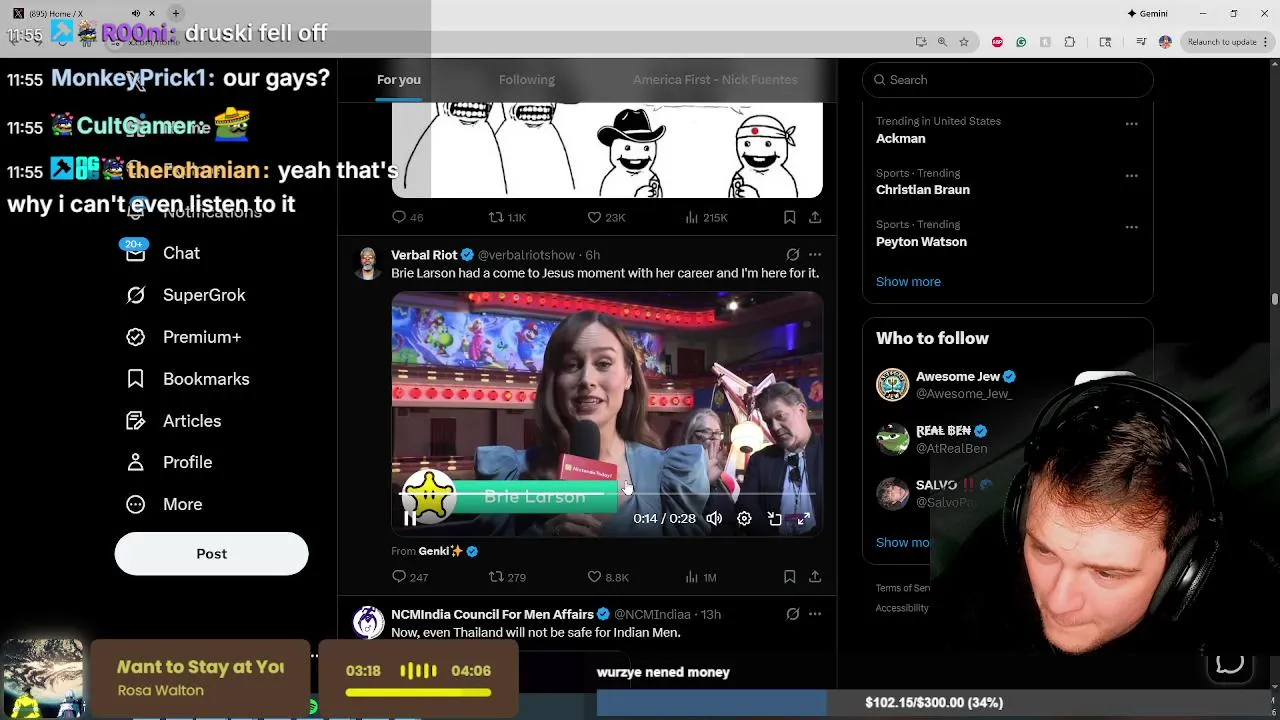The height and width of the screenshot is (720, 1280).
Task: Open Profile in sidebar
Action: coord(169,462)
